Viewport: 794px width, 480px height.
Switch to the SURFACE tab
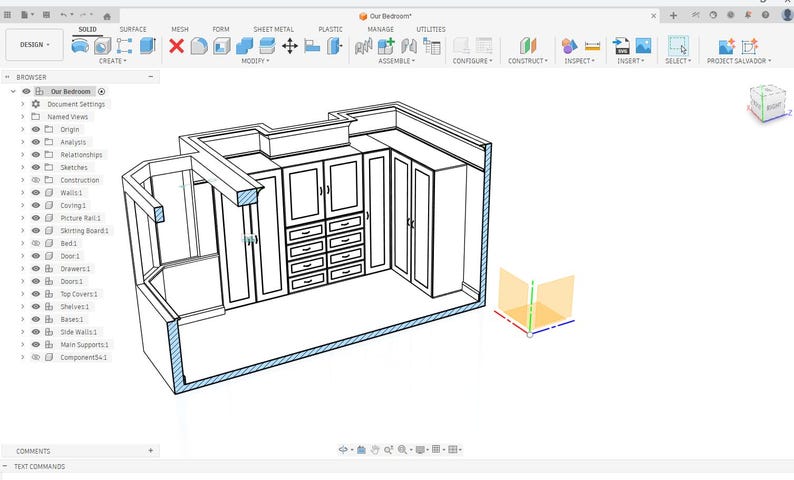pos(133,29)
